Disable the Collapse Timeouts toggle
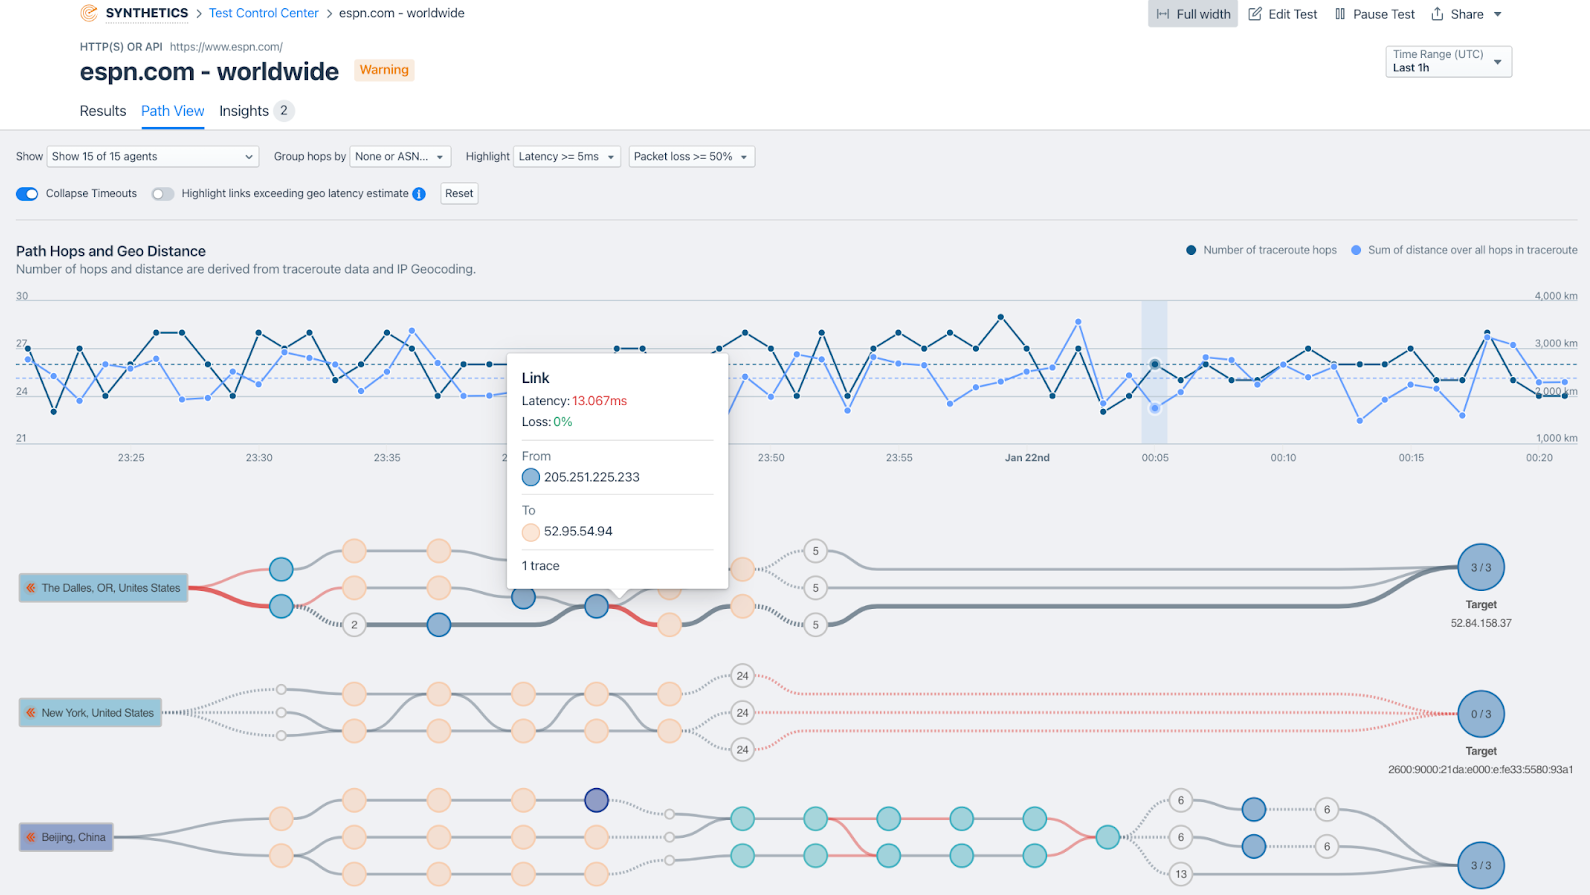 [x=27, y=193]
